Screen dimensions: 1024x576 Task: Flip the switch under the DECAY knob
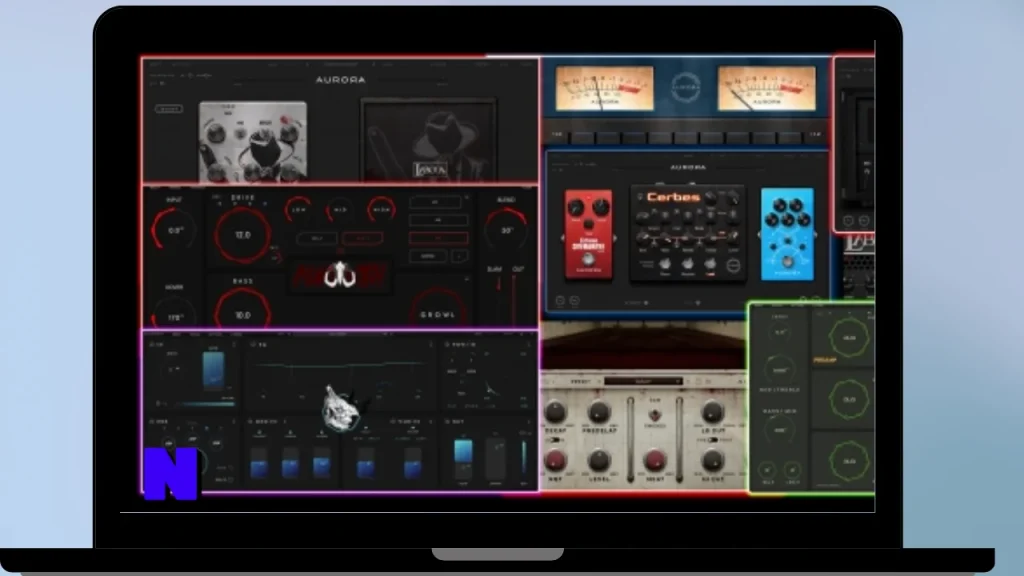(556, 441)
